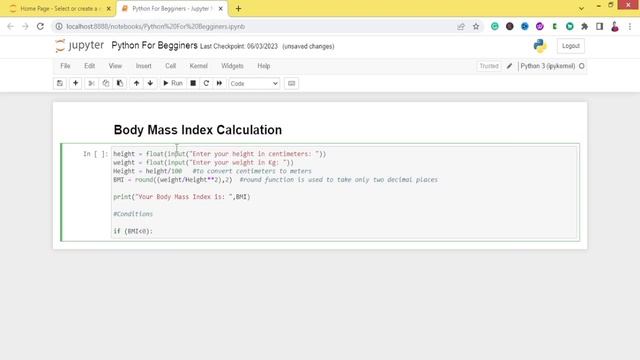Go back in browser history
Image resolution: width=640 pixels, height=360 pixels.
[x=11, y=27]
